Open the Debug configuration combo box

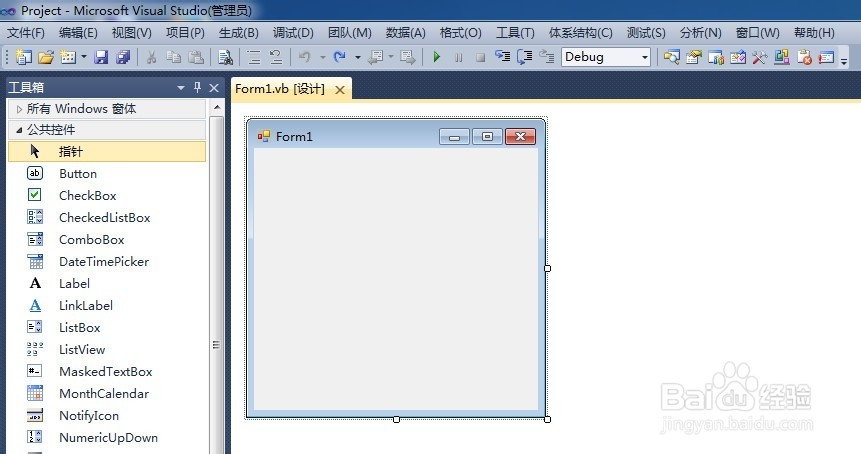click(x=606, y=57)
